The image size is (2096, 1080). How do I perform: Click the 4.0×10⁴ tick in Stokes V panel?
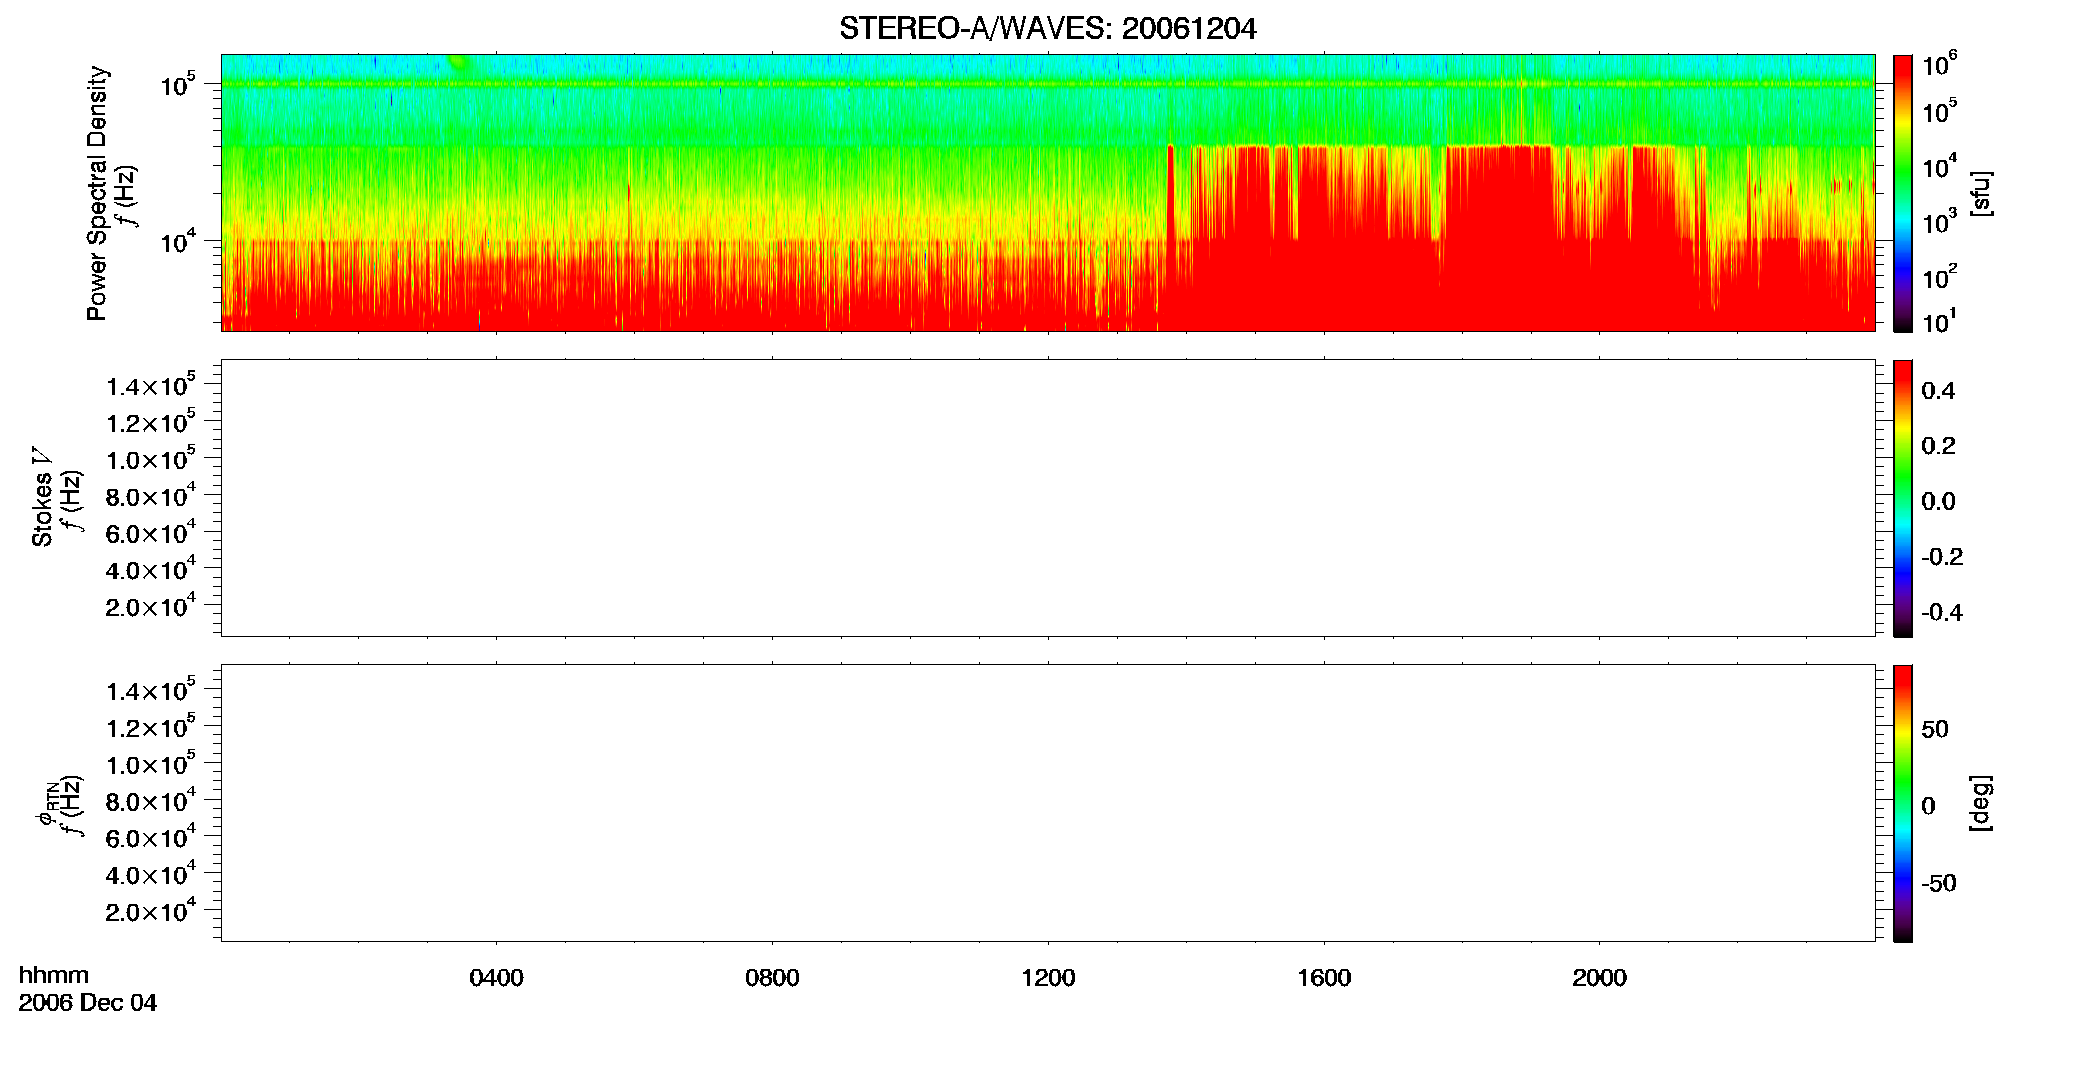(150, 568)
